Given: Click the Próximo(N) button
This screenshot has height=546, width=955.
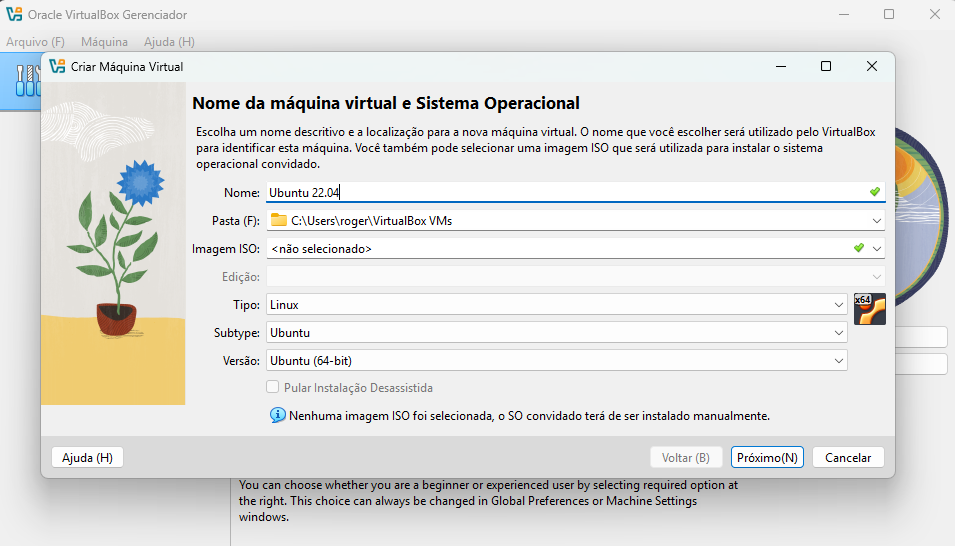Looking at the screenshot, I should 767,457.
